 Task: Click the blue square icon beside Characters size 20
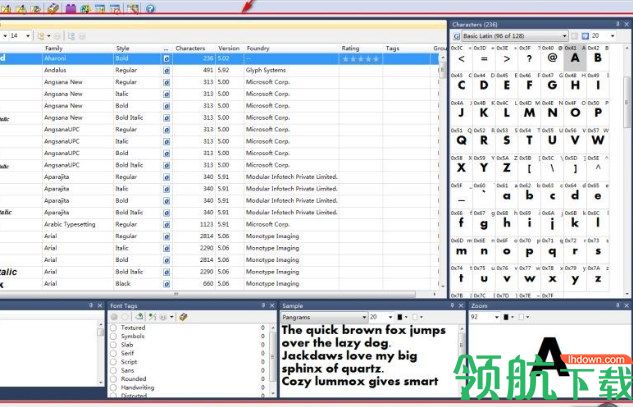585,36
